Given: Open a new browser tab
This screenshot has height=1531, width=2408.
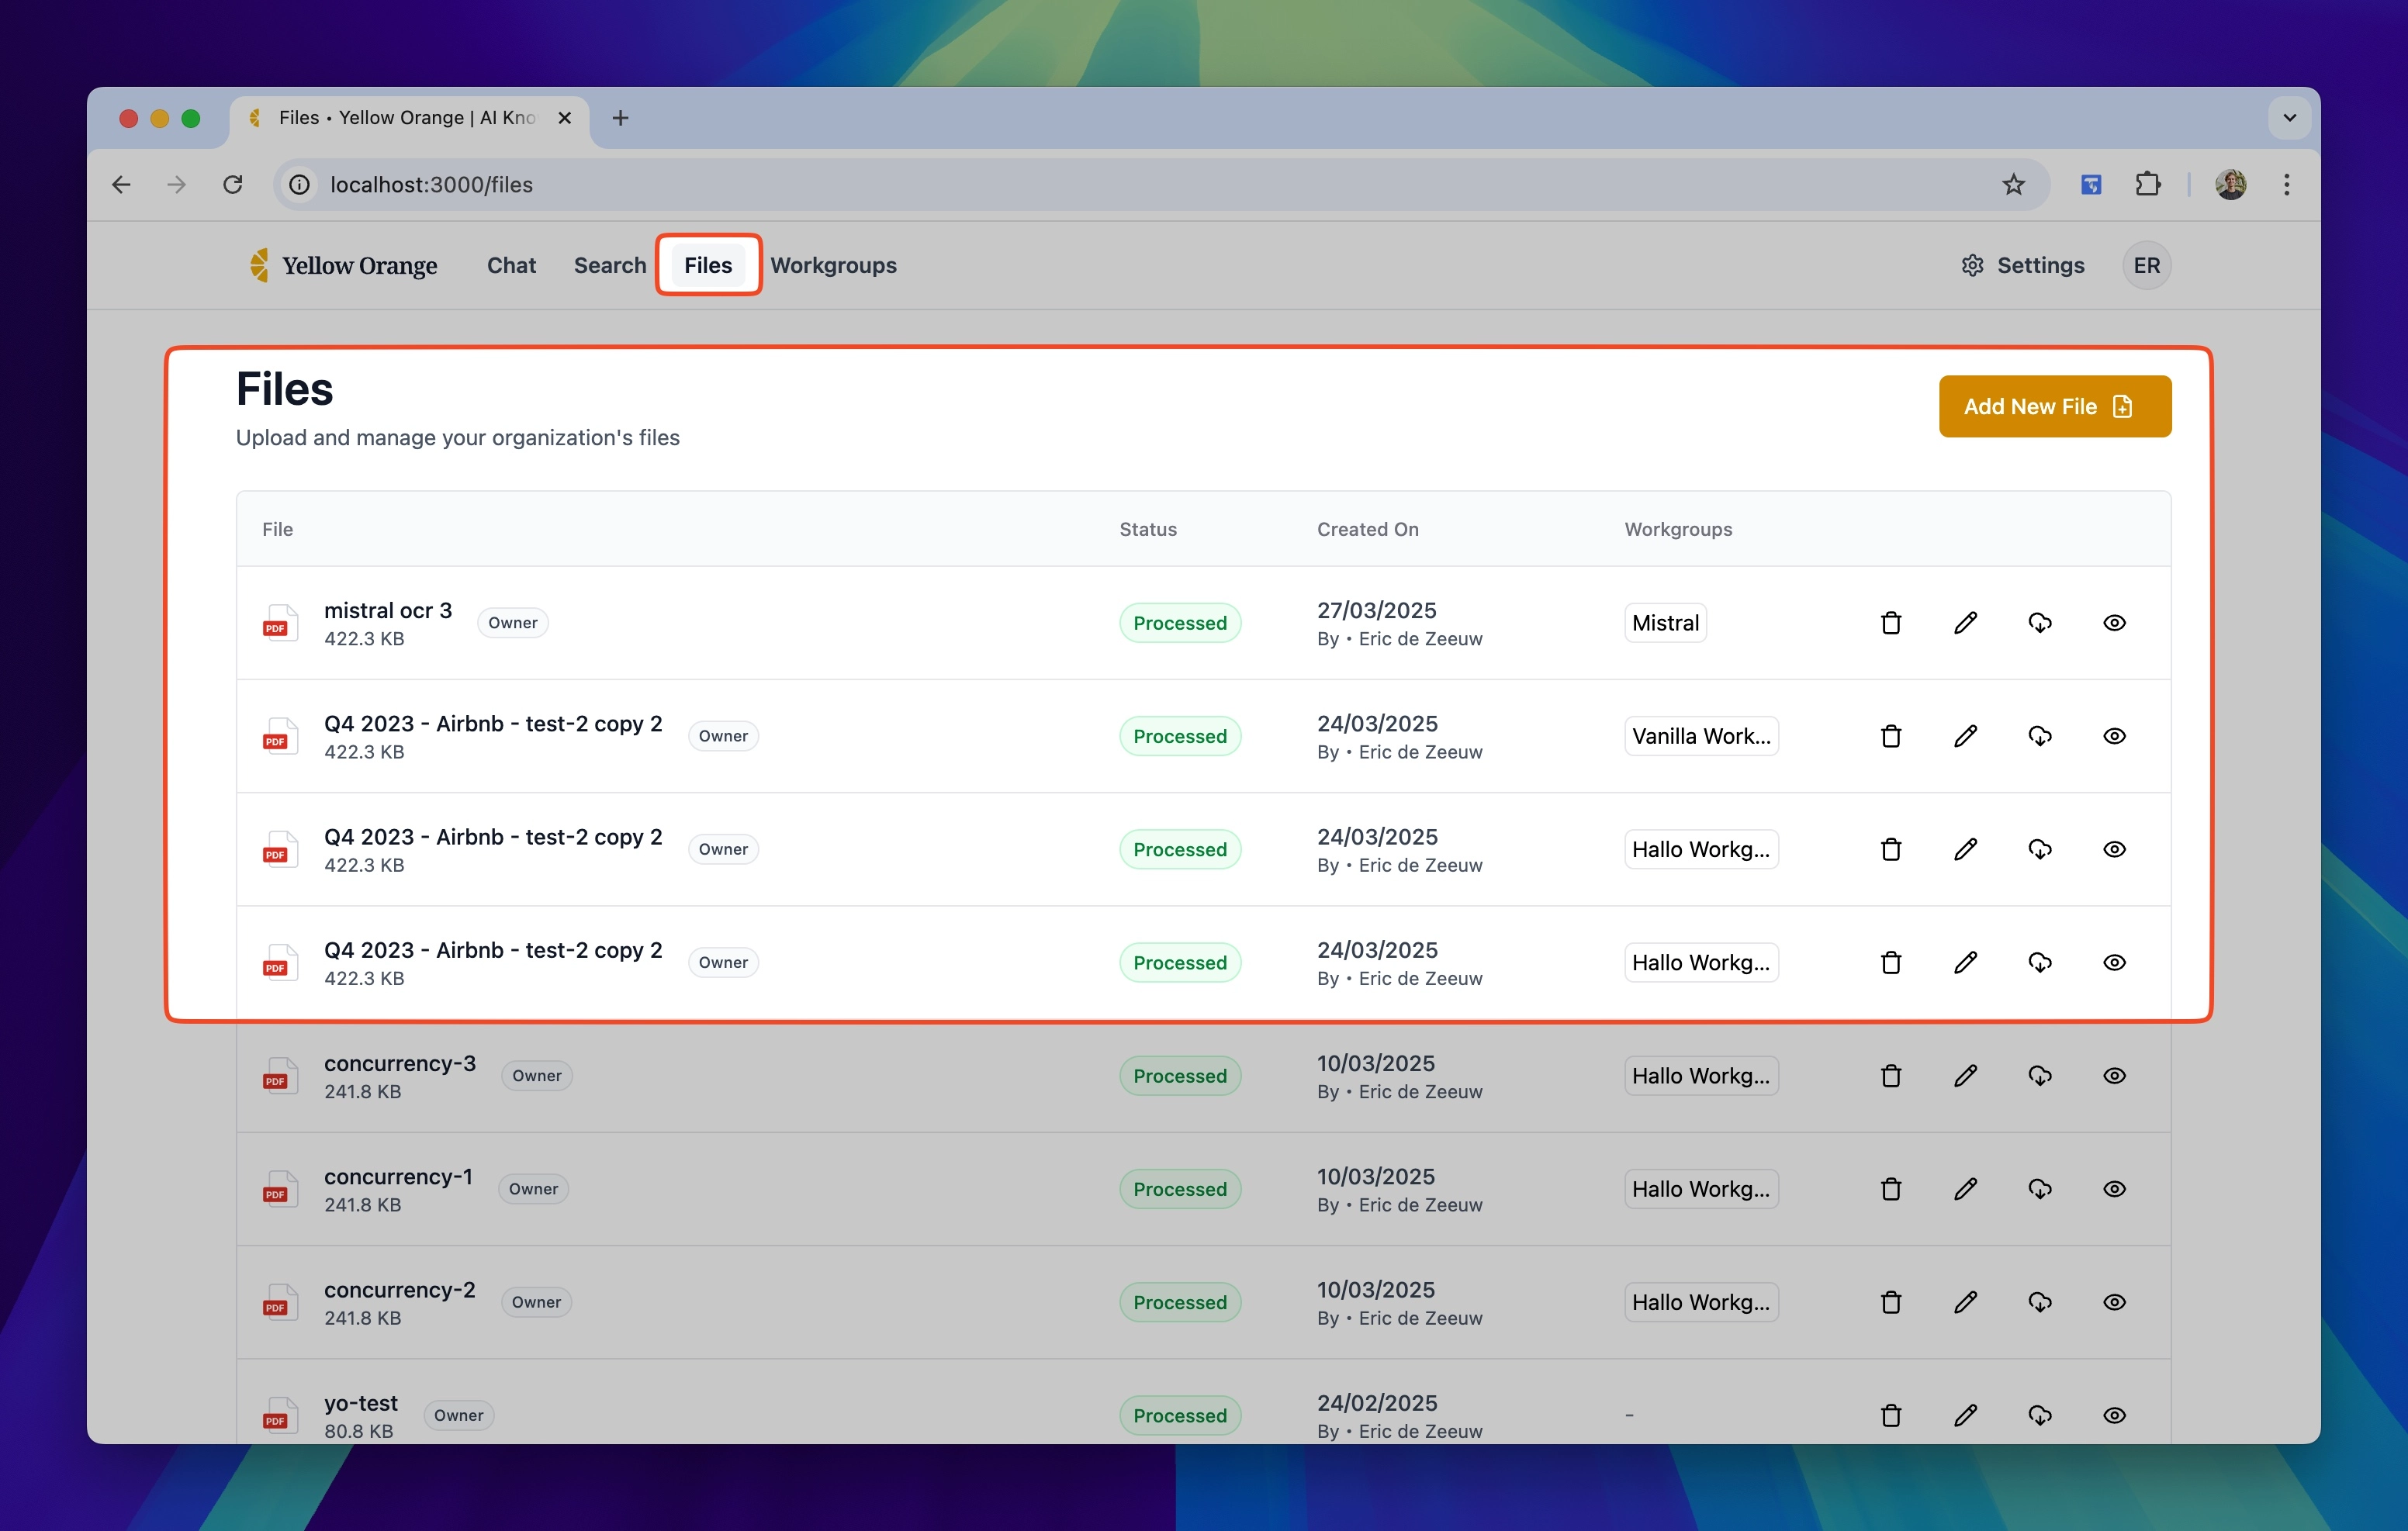Looking at the screenshot, I should [x=620, y=118].
